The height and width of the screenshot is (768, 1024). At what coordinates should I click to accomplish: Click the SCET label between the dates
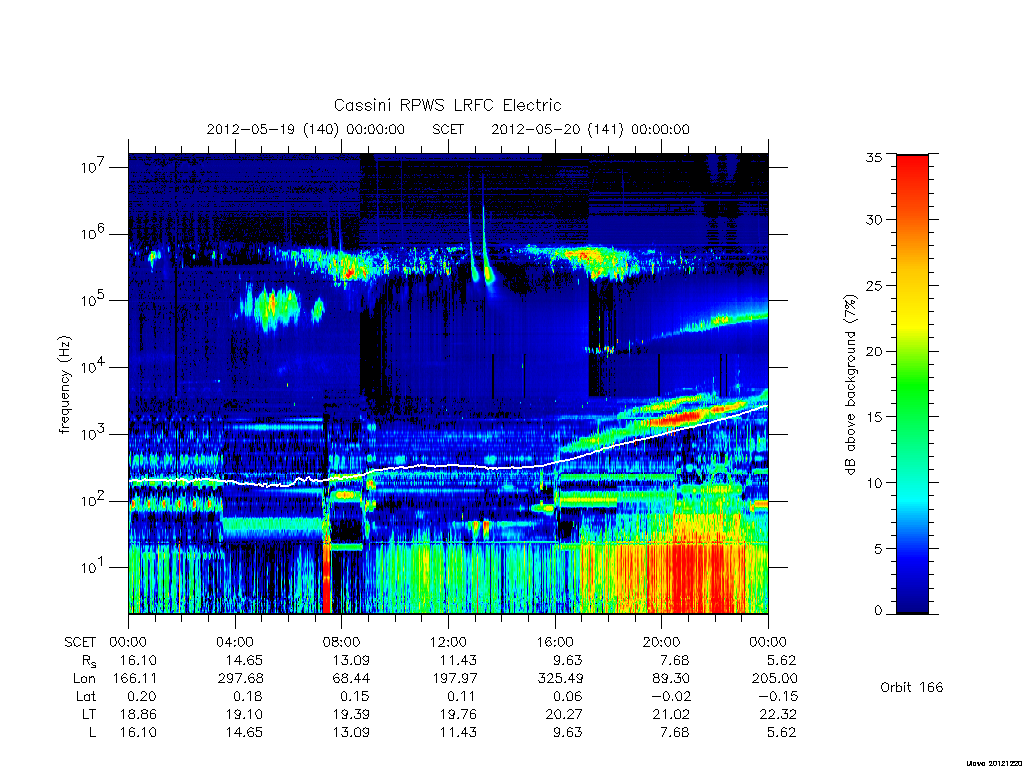pyautogui.click(x=448, y=129)
